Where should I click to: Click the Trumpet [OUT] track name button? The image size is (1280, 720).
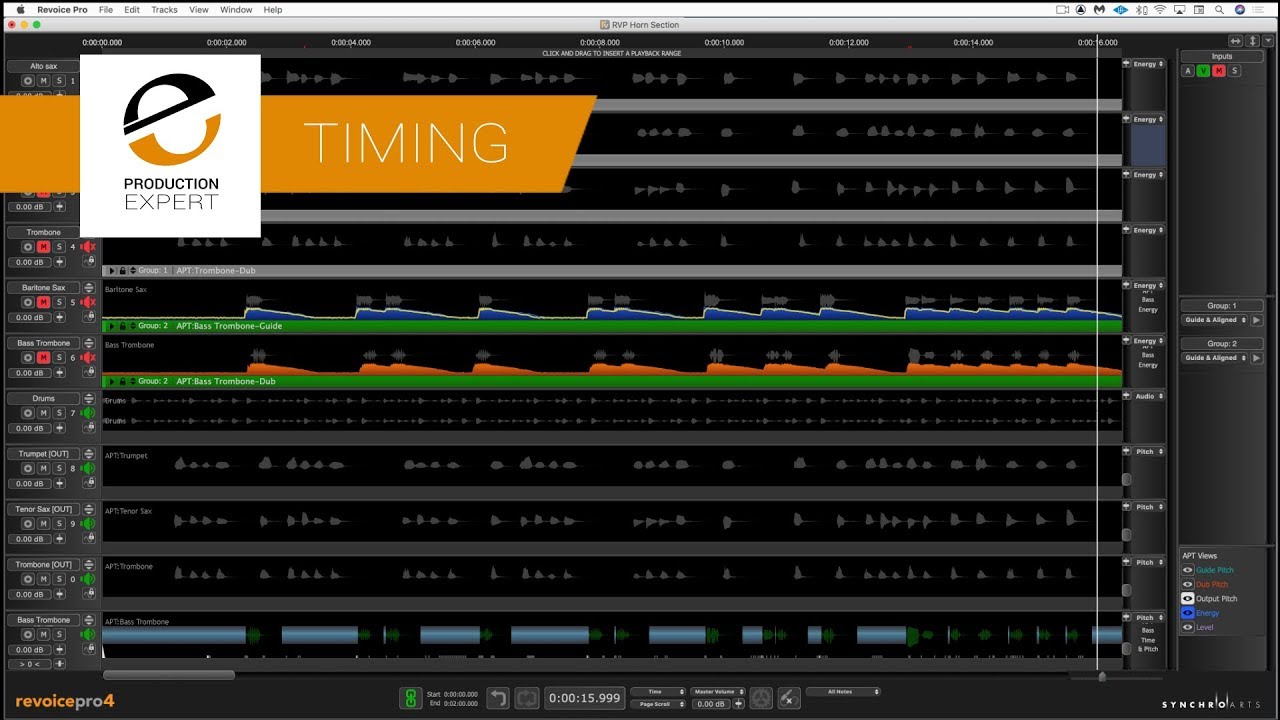pyautogui.click(x=43, y=454)
